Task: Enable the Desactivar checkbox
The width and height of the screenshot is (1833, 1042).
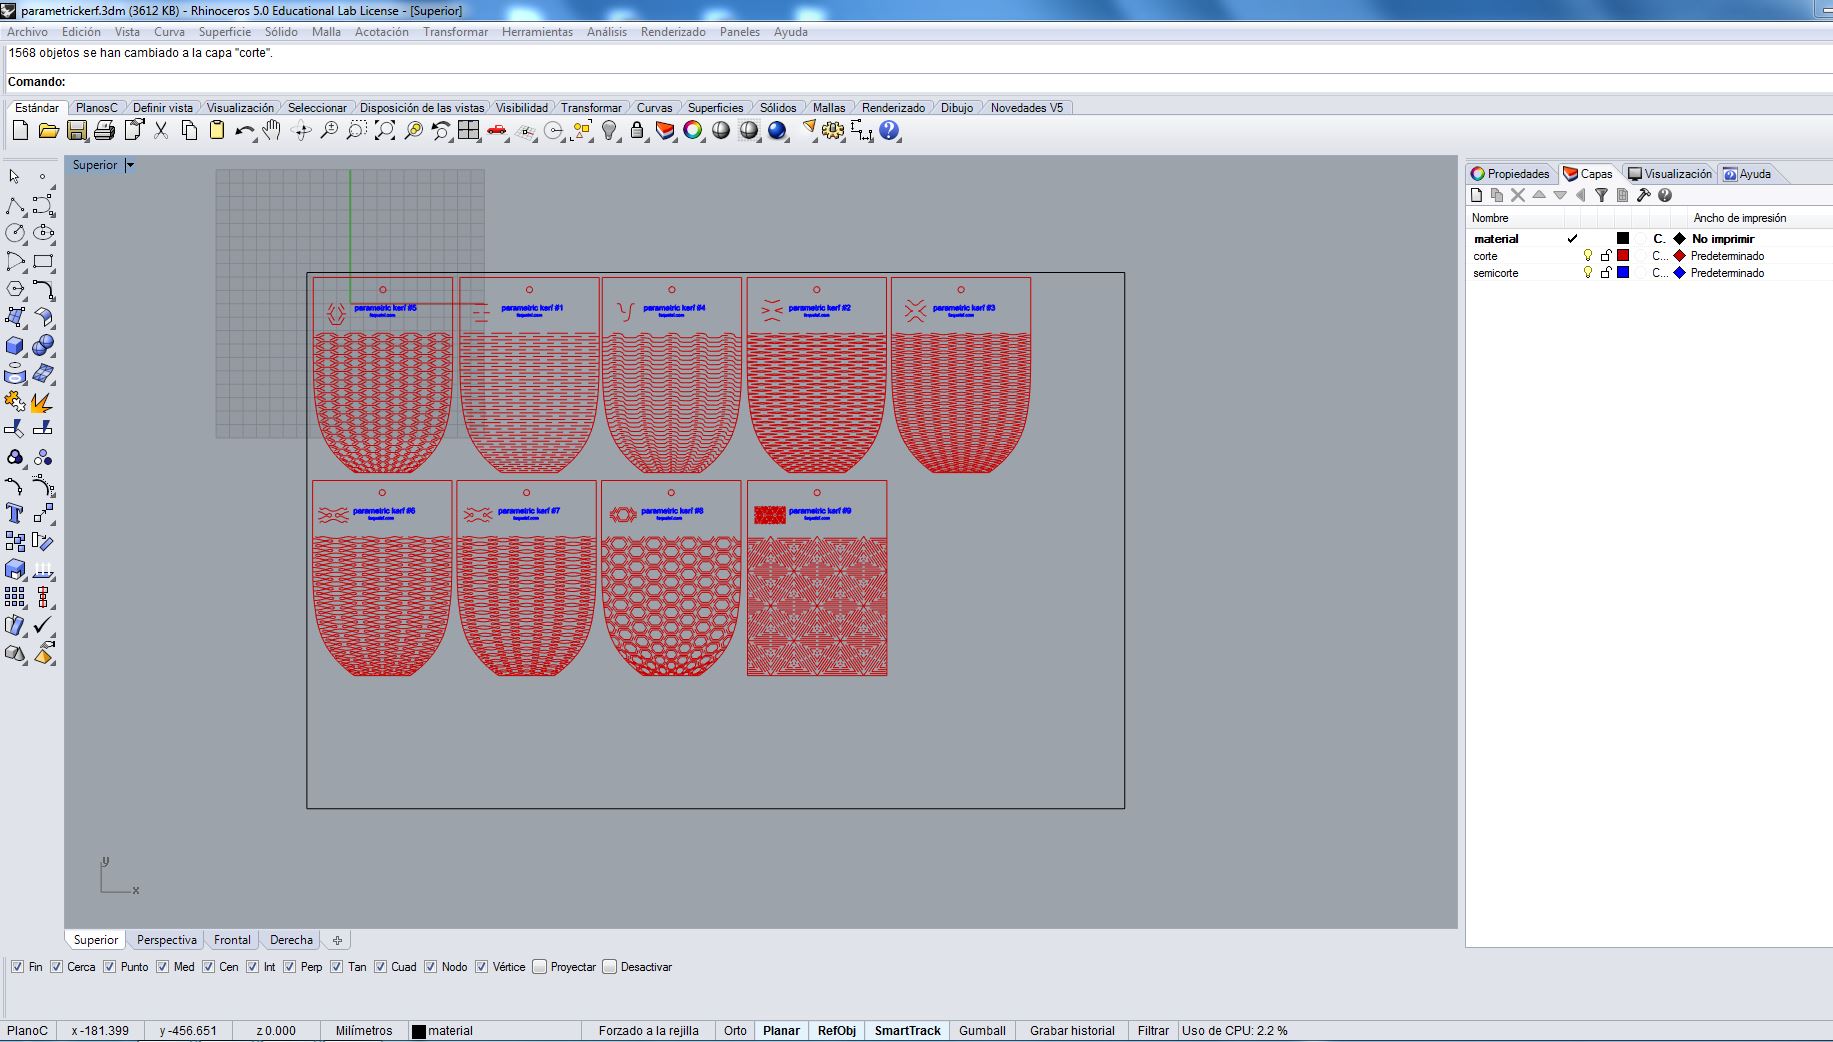Action: [610, 967]
